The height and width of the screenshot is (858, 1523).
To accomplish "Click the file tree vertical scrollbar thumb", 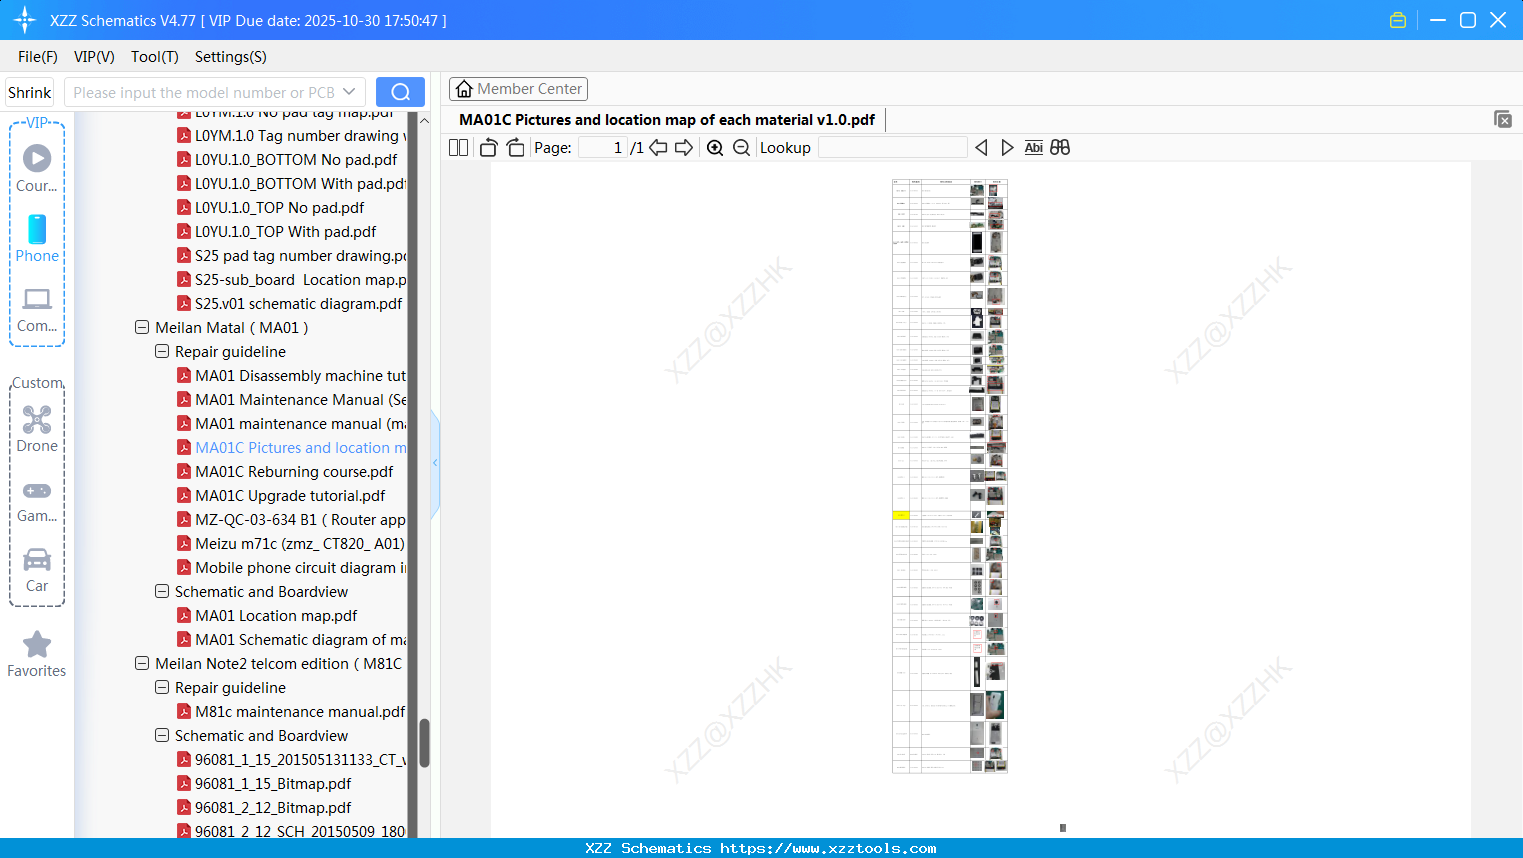I will tap(424, 742).
